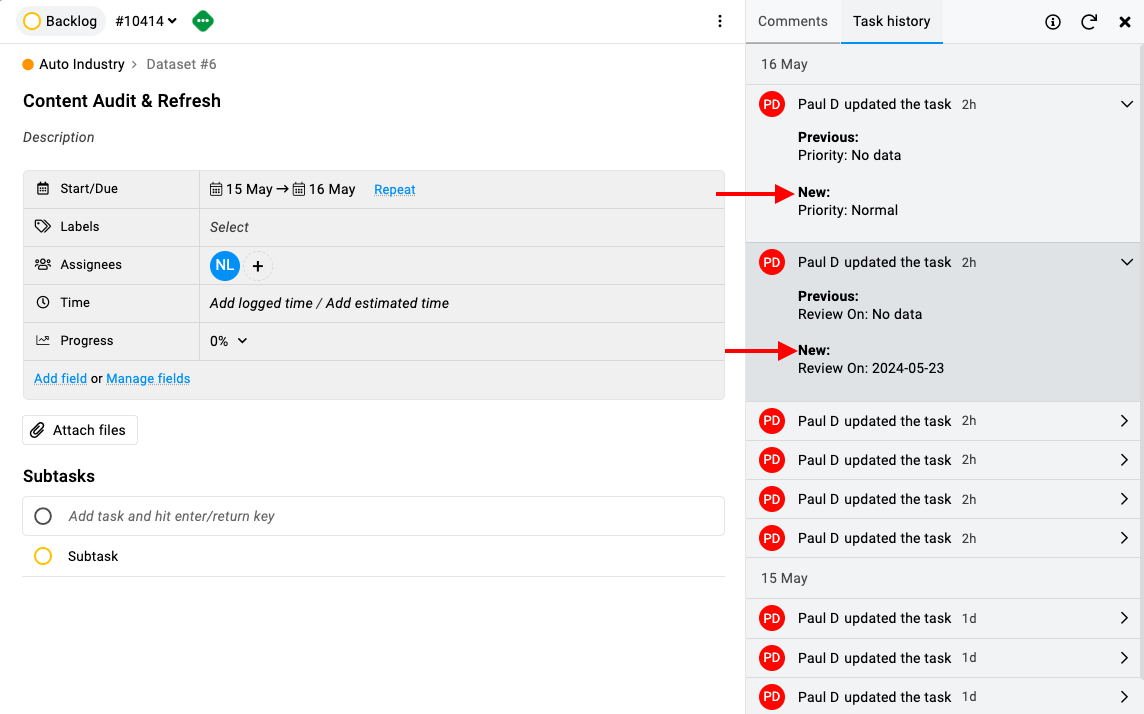1144x714 pixels.
Task: Click the Add logged time field
Action: (x=261, y=303)
